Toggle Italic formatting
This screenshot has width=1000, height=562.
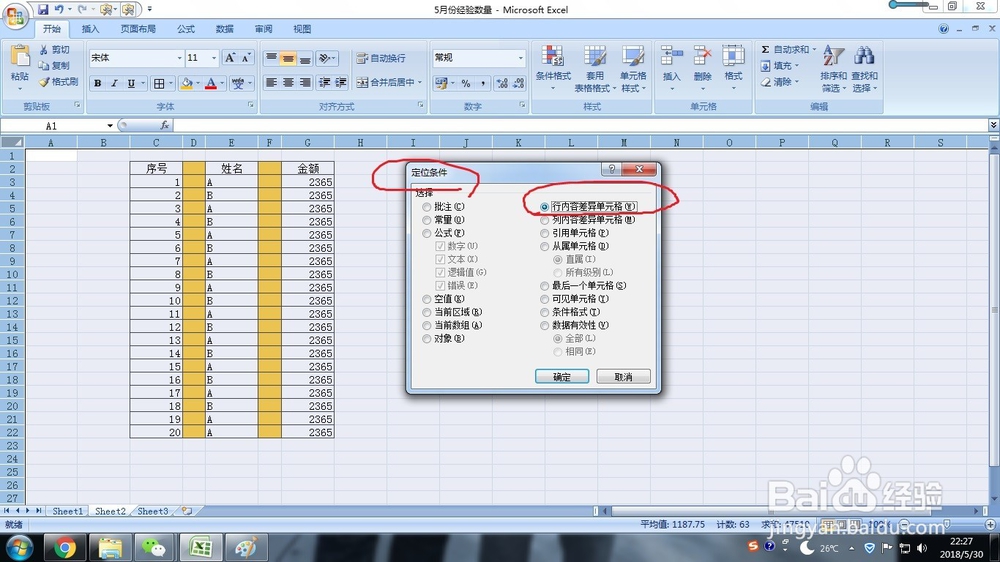pos(114,83)
